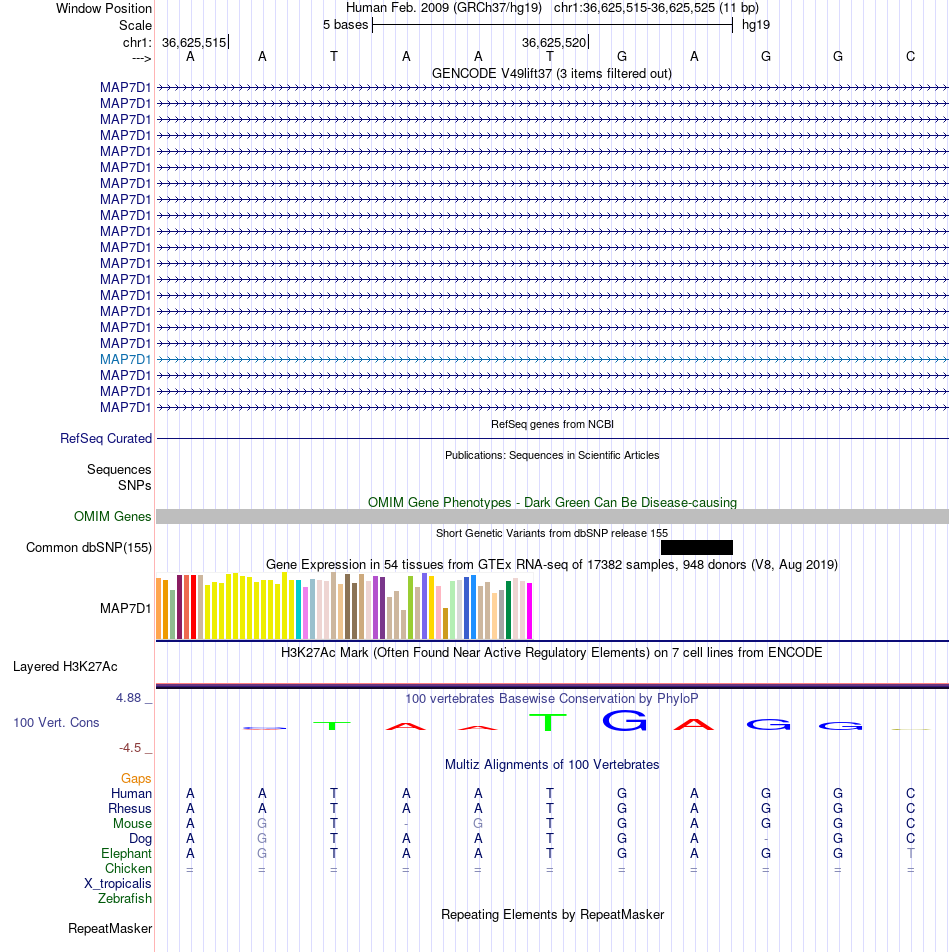The height and width of the screenshot is (952, 950).
Task: Click the hg19 label beside scale bar
Action: [756, 25]
